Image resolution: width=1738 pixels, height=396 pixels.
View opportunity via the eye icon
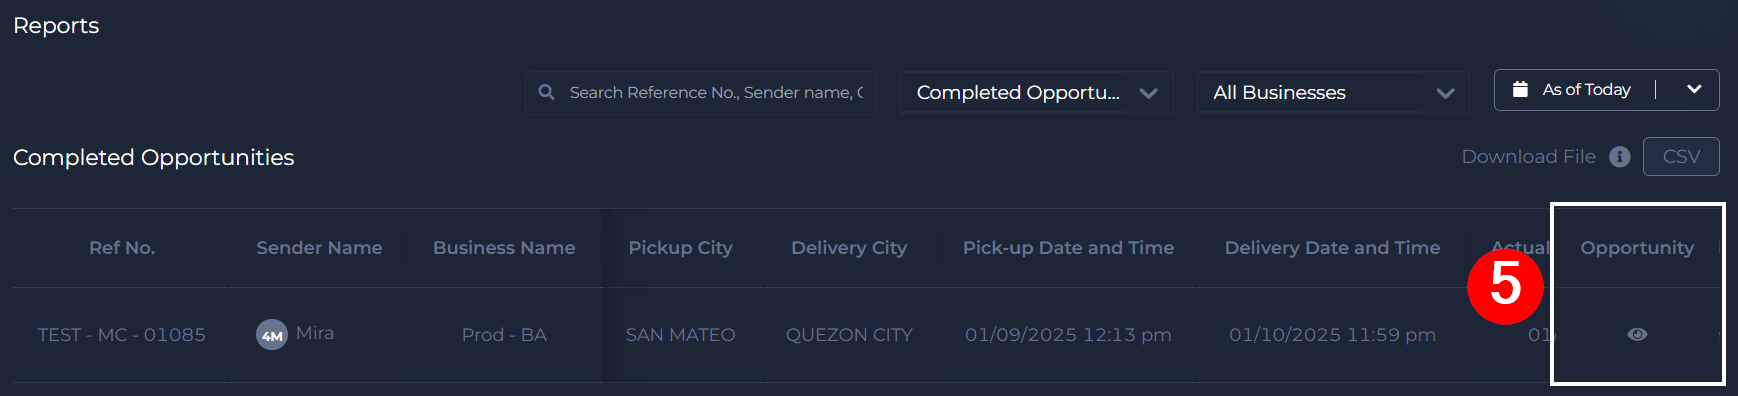click(x=1637, y=334)
